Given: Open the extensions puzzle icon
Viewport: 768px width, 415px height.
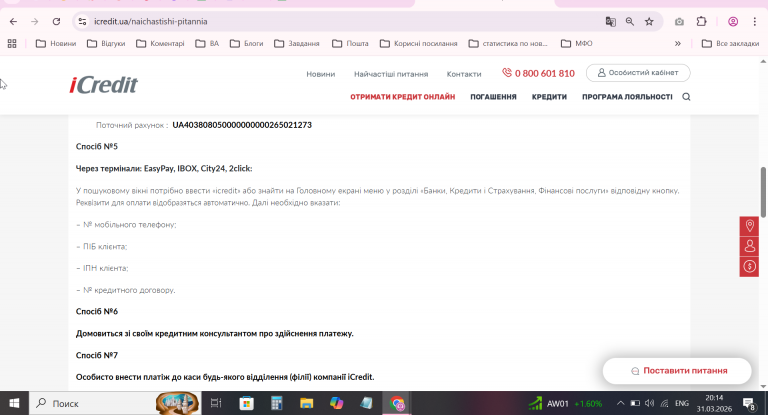Looking at the screenshot, I should (x=701, y=22).
